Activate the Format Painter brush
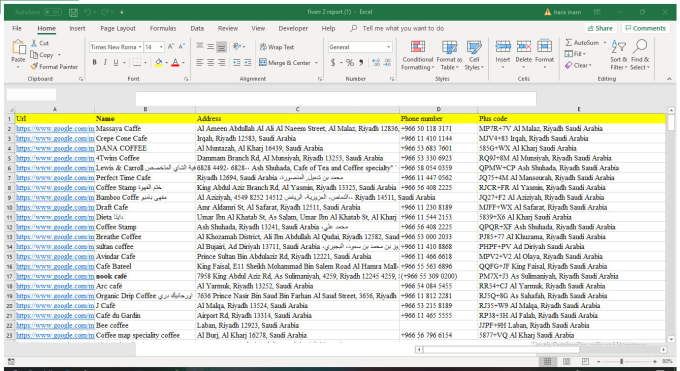The image size is (680, 371). pyautogui.click(x=34, y=66)
